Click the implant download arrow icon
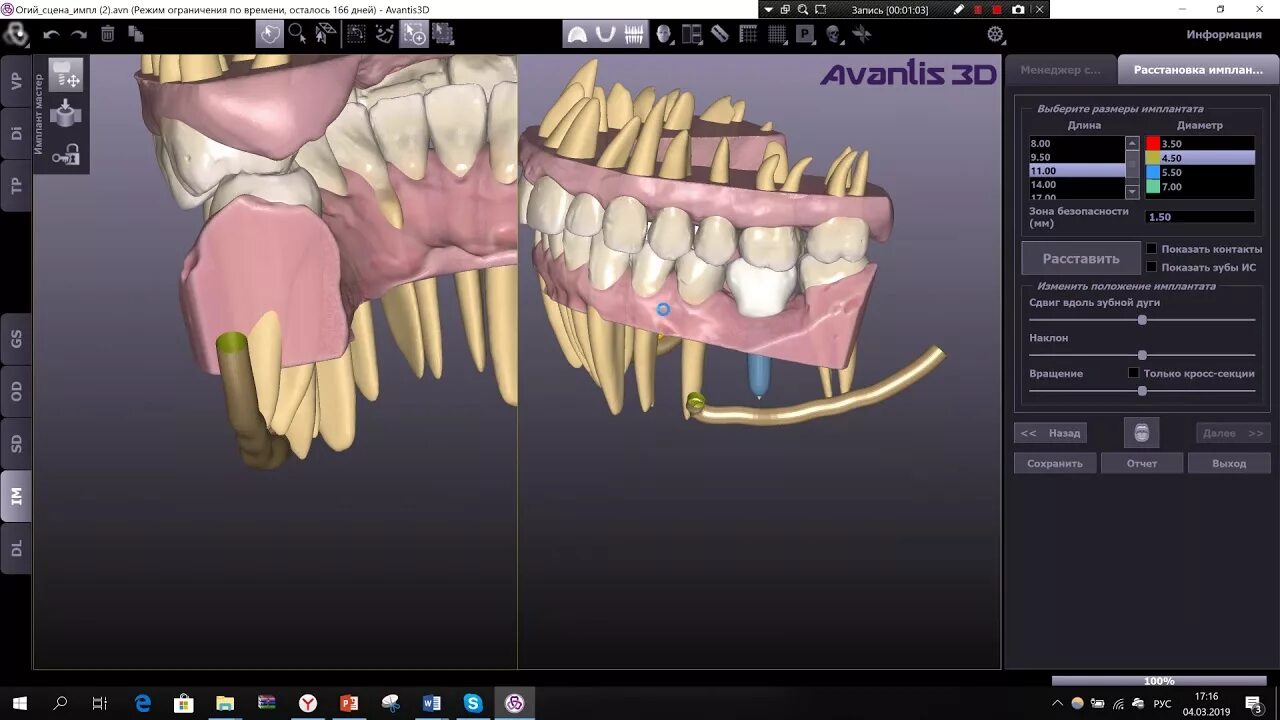The width and height of the screenshot is (1280, 720). click(x=66, y=113)
